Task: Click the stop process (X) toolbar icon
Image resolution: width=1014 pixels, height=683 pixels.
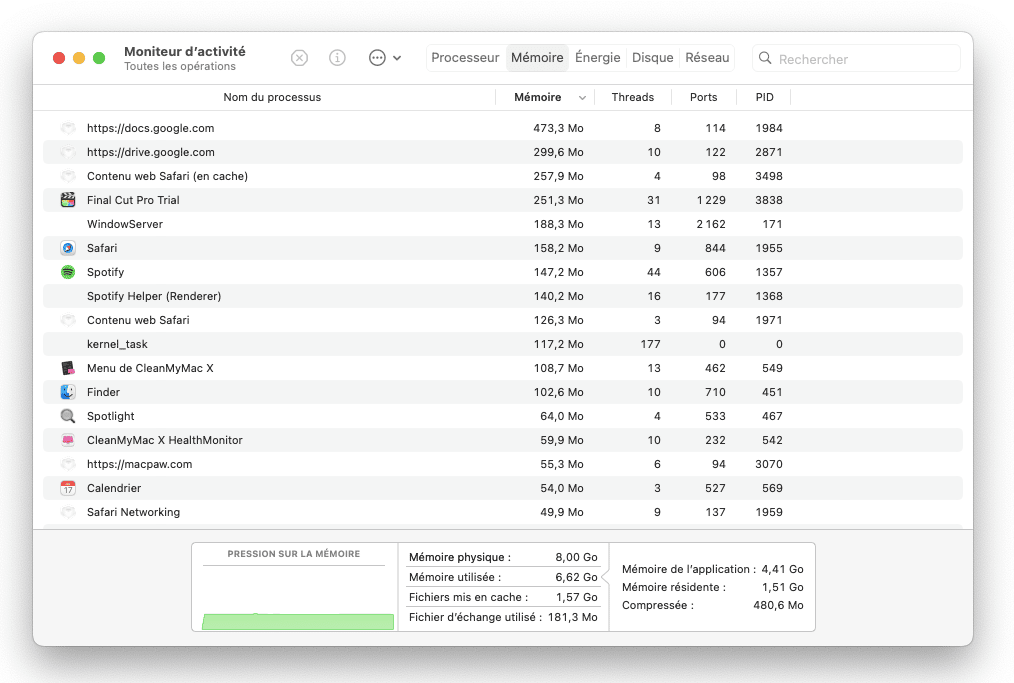Action: [299, 58]
